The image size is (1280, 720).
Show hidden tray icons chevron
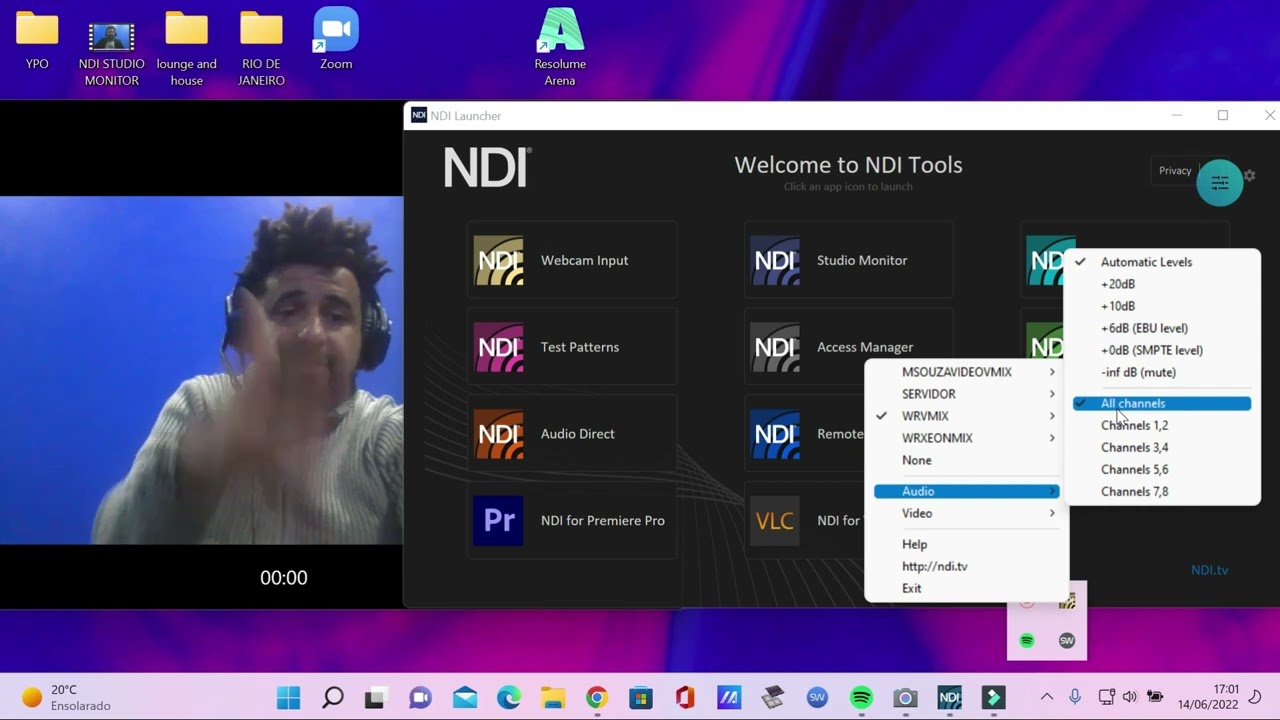1046,697
